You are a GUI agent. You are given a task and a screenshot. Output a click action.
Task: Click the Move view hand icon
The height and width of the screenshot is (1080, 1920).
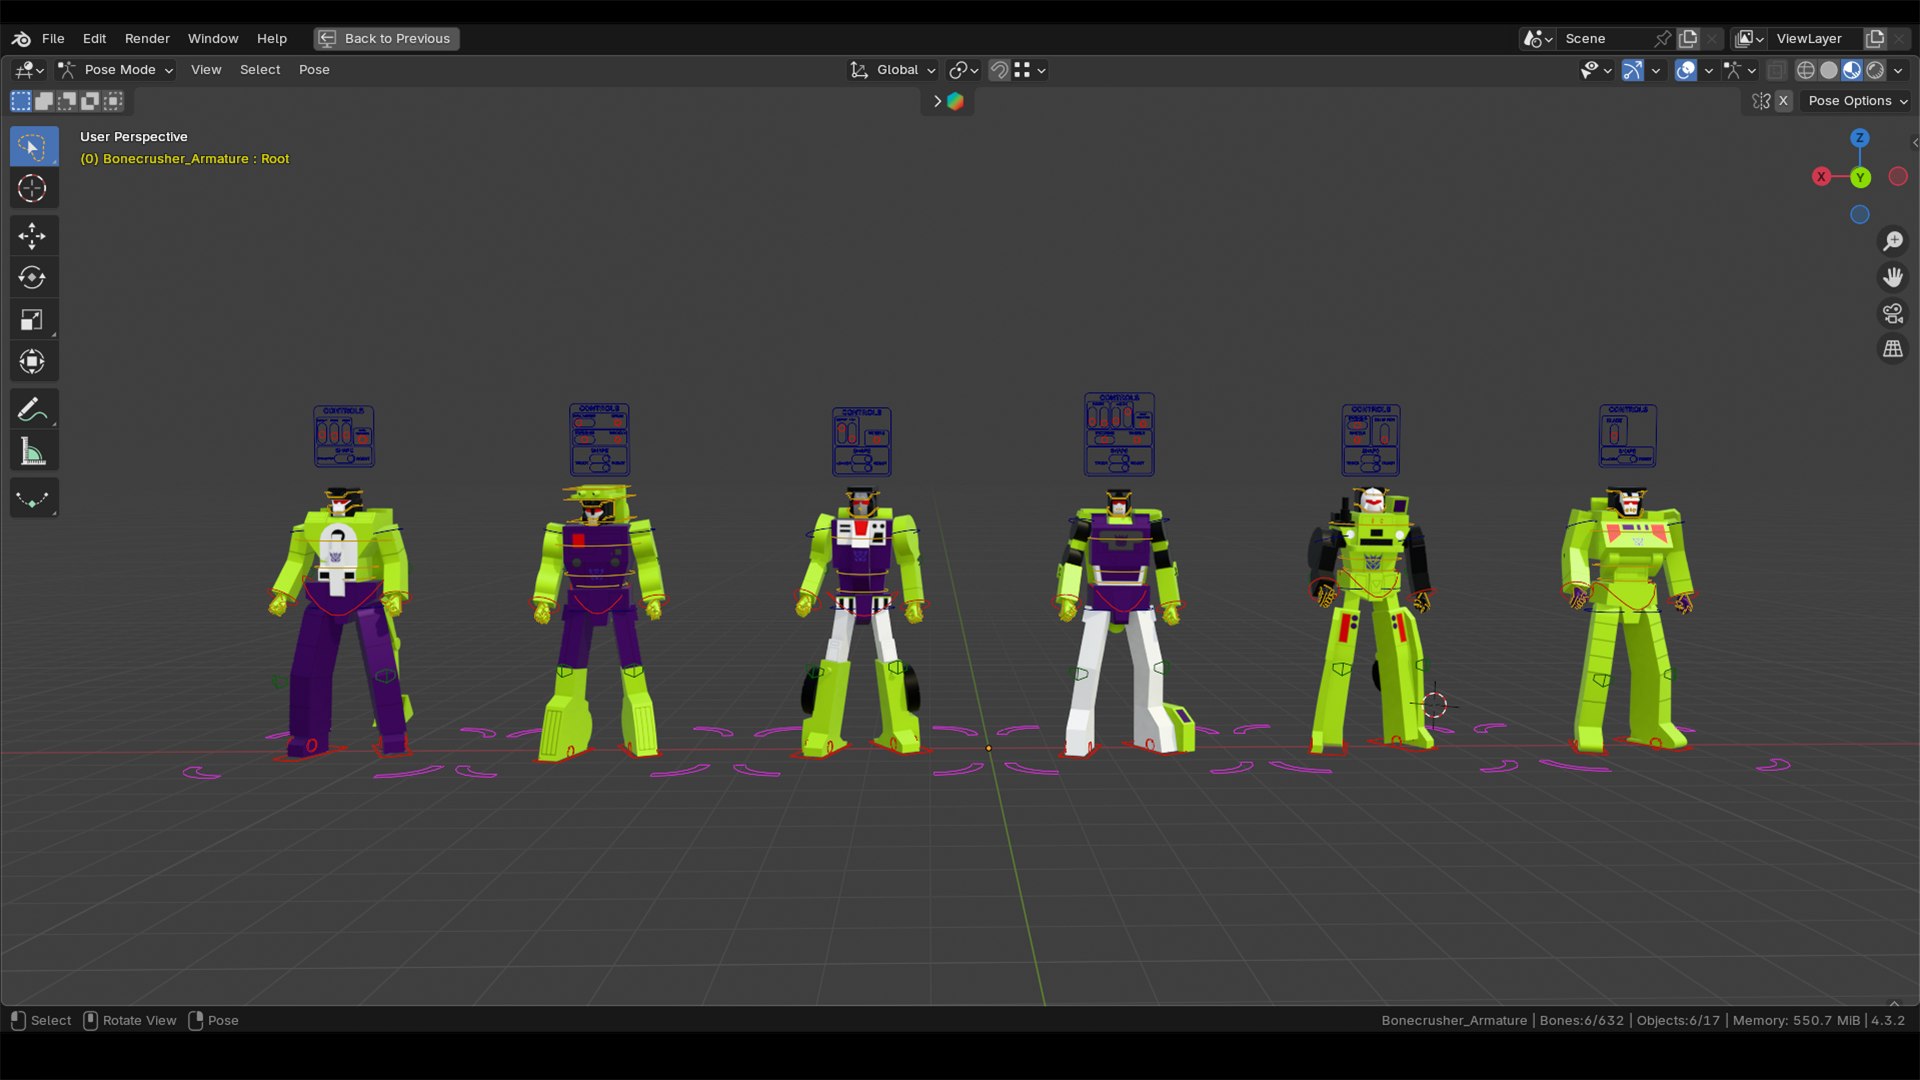[1893, 277]
